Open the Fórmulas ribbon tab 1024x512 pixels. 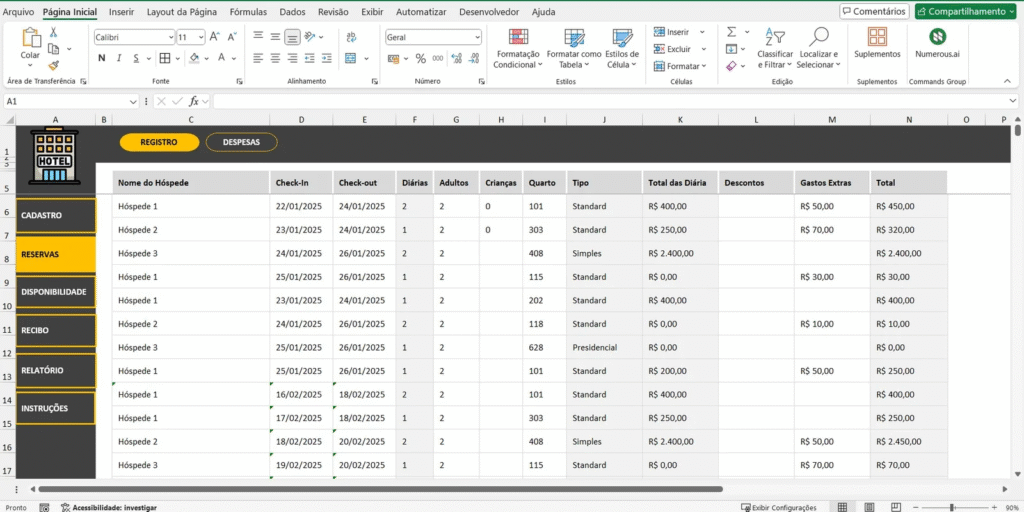248,12
